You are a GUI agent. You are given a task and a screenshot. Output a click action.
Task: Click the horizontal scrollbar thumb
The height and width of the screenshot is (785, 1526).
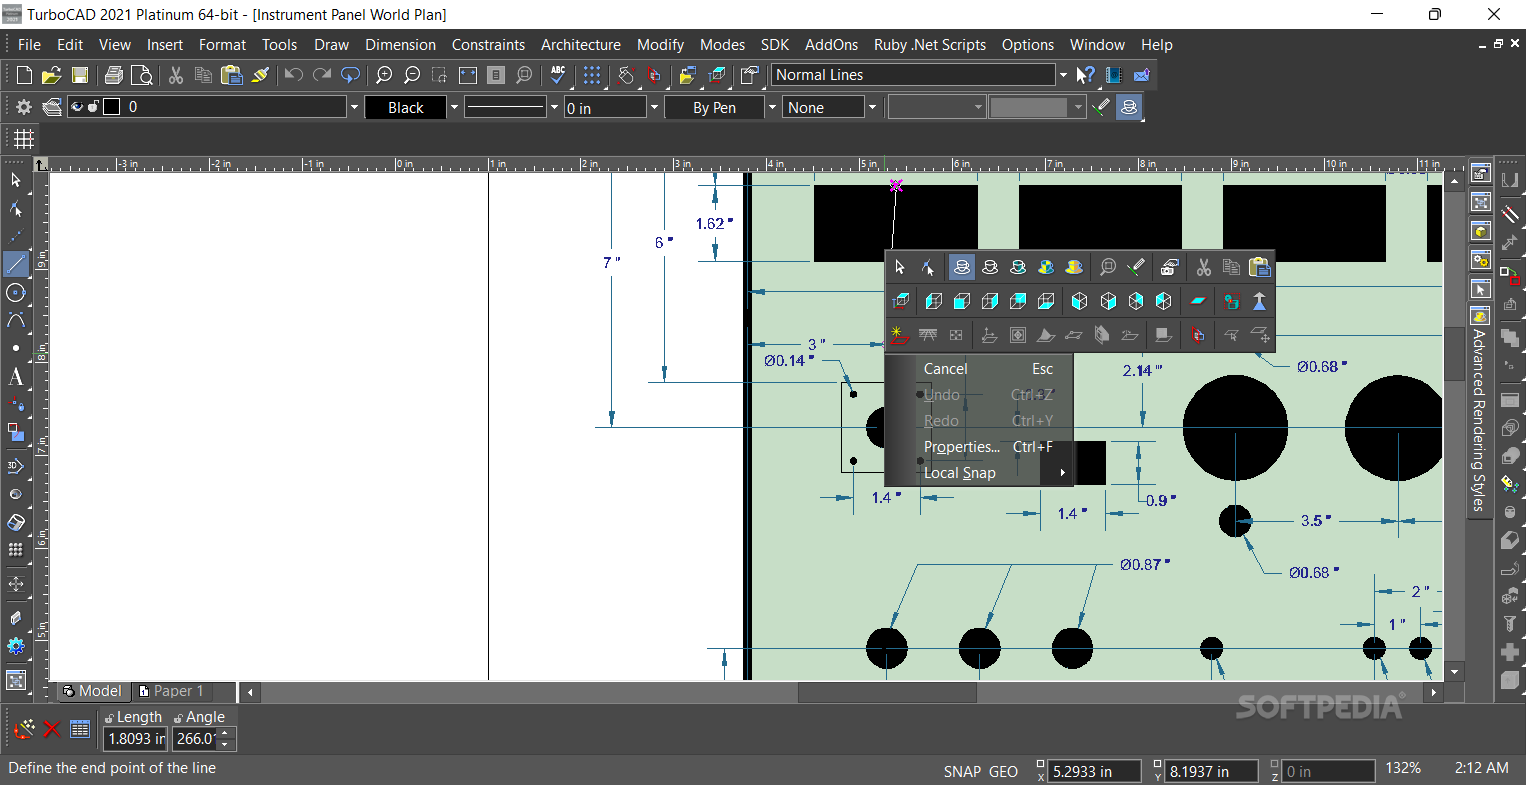click(x=887, y=692)
